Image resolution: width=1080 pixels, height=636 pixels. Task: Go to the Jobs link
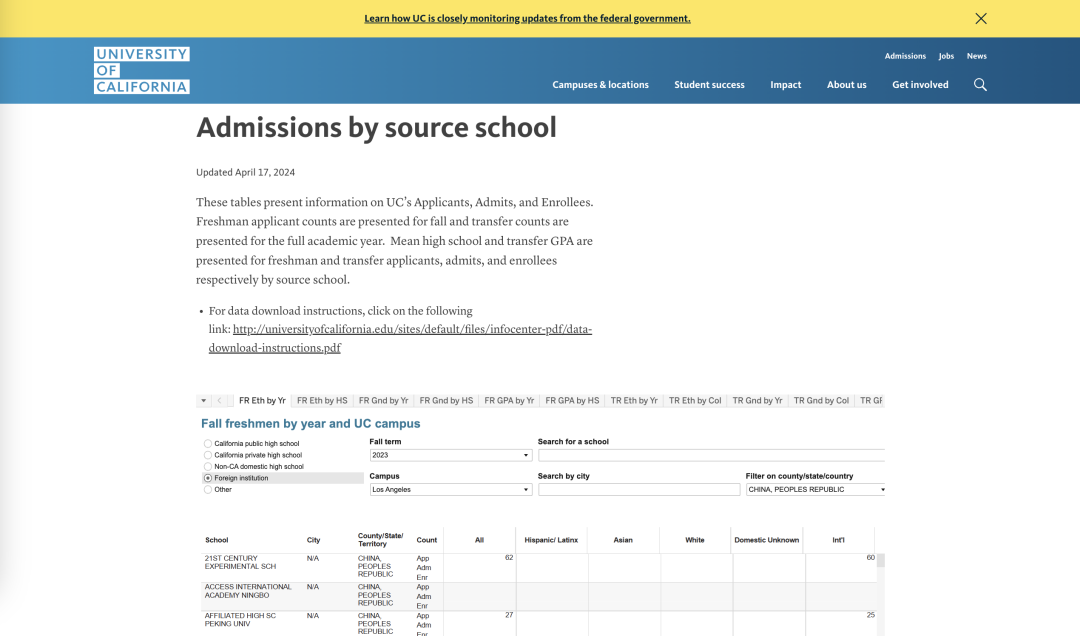946,56
